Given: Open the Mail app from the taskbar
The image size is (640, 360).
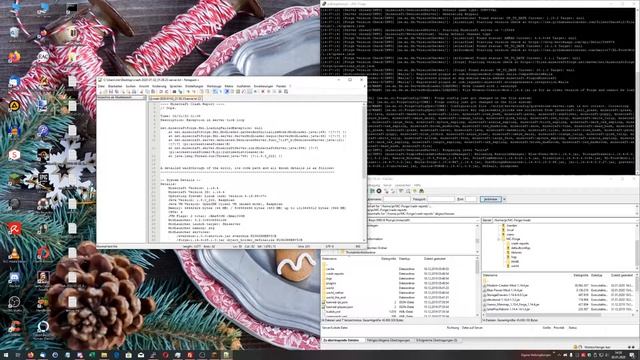Looking at the screenshot, I should coord(141,355).
